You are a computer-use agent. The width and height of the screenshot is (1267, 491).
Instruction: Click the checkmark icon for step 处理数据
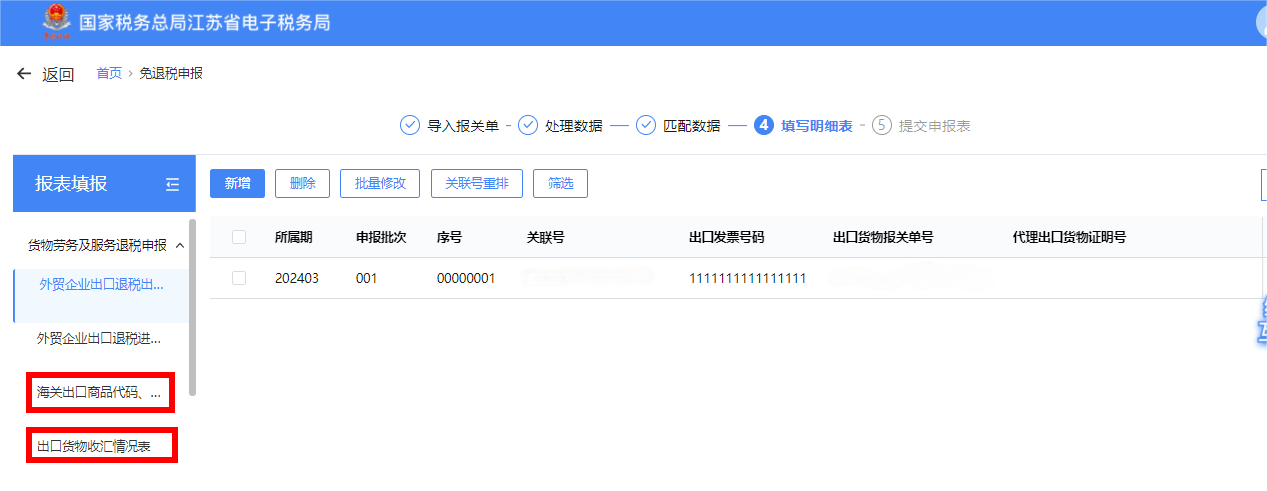pos(528,125)
